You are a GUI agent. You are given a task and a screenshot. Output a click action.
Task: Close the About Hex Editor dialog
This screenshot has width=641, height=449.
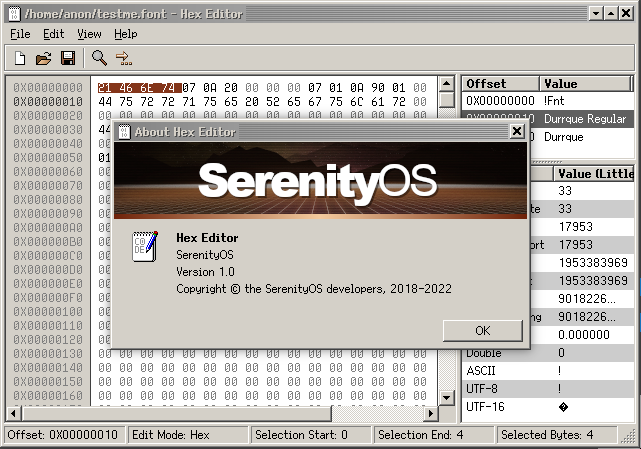point(516,131)
